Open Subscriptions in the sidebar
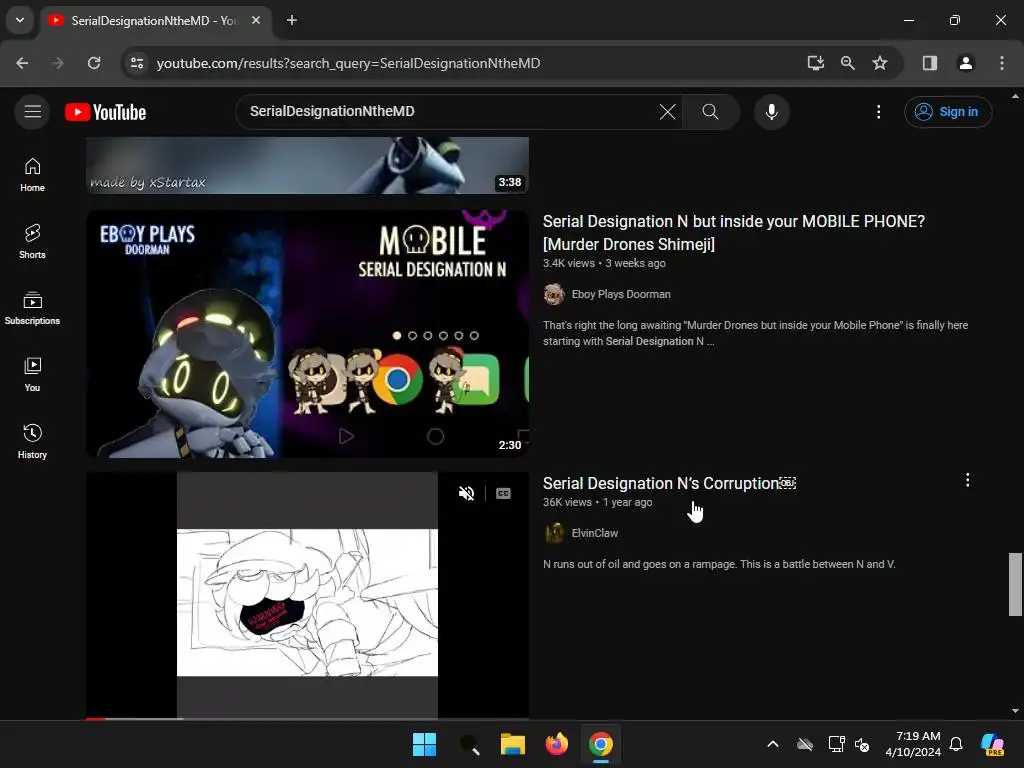Screen dimensions: 1024x768 [32, 308]
